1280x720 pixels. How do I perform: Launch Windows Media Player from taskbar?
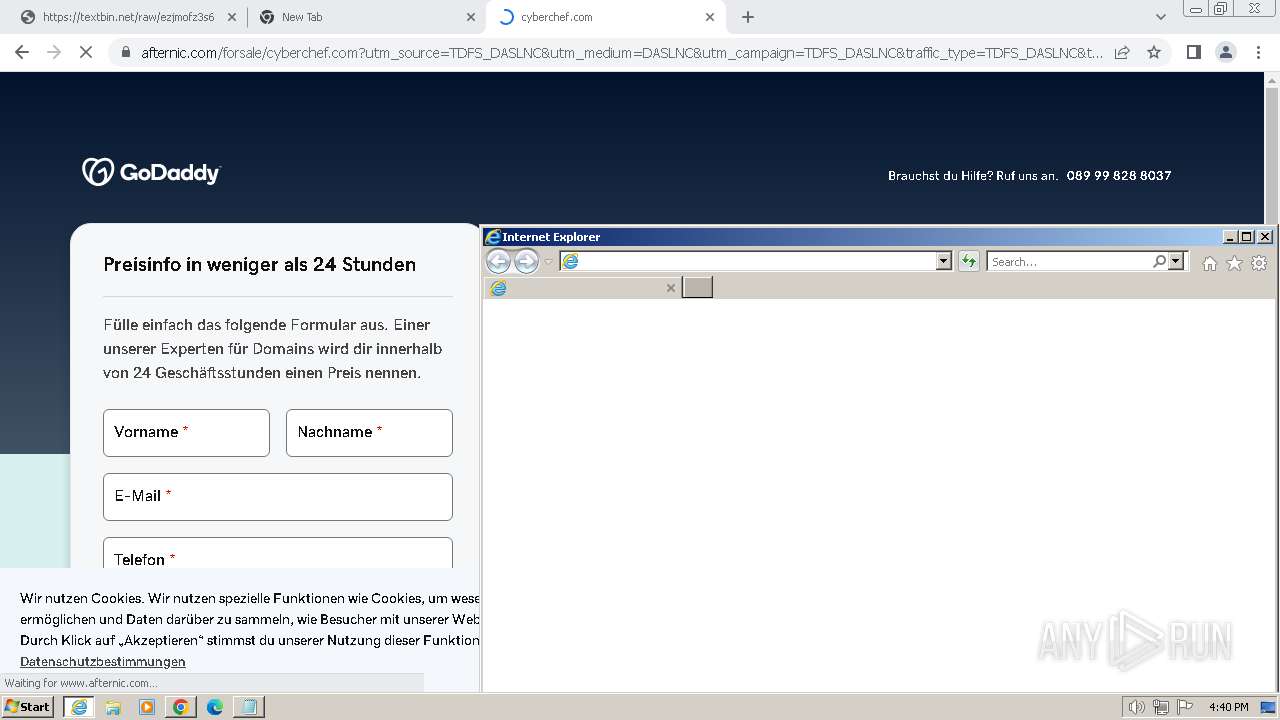click(147, 707)
